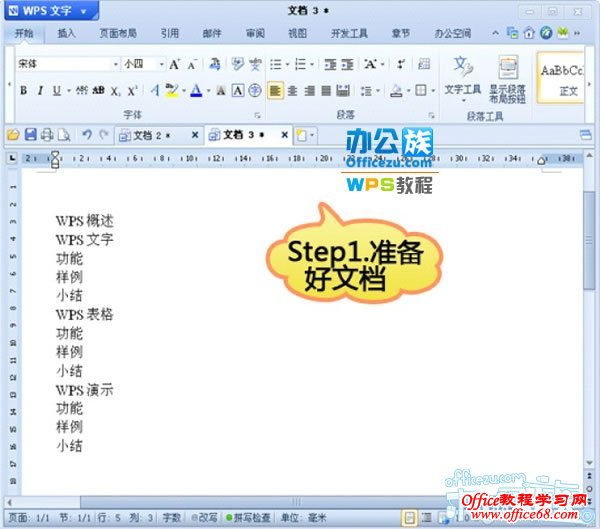This screenshot has width=600, height=529.
Task: Click 显示段落布局按钮 icon
Action: [x=507, y=79]
